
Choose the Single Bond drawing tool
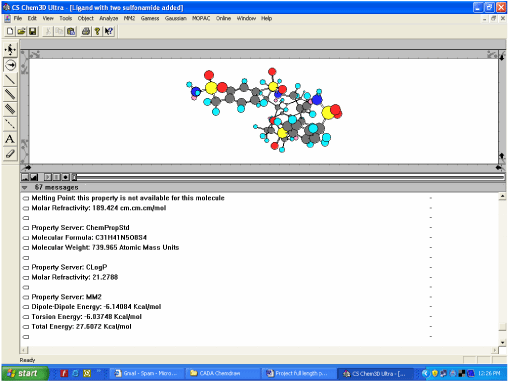tap(10, 79)
